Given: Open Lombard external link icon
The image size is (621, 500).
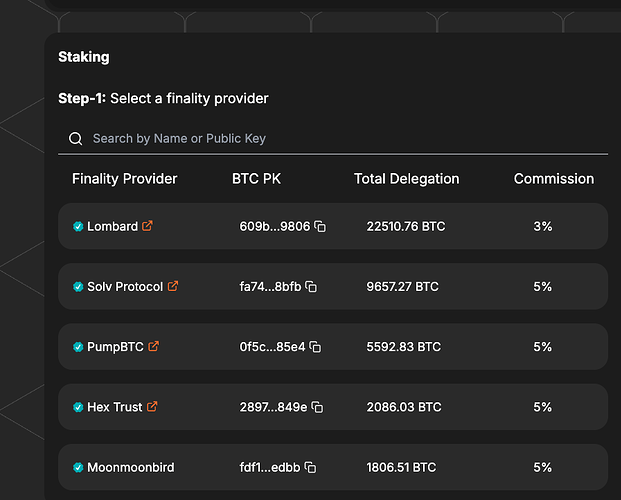Looking at the screenshot, I should click(x=147, y=225).
